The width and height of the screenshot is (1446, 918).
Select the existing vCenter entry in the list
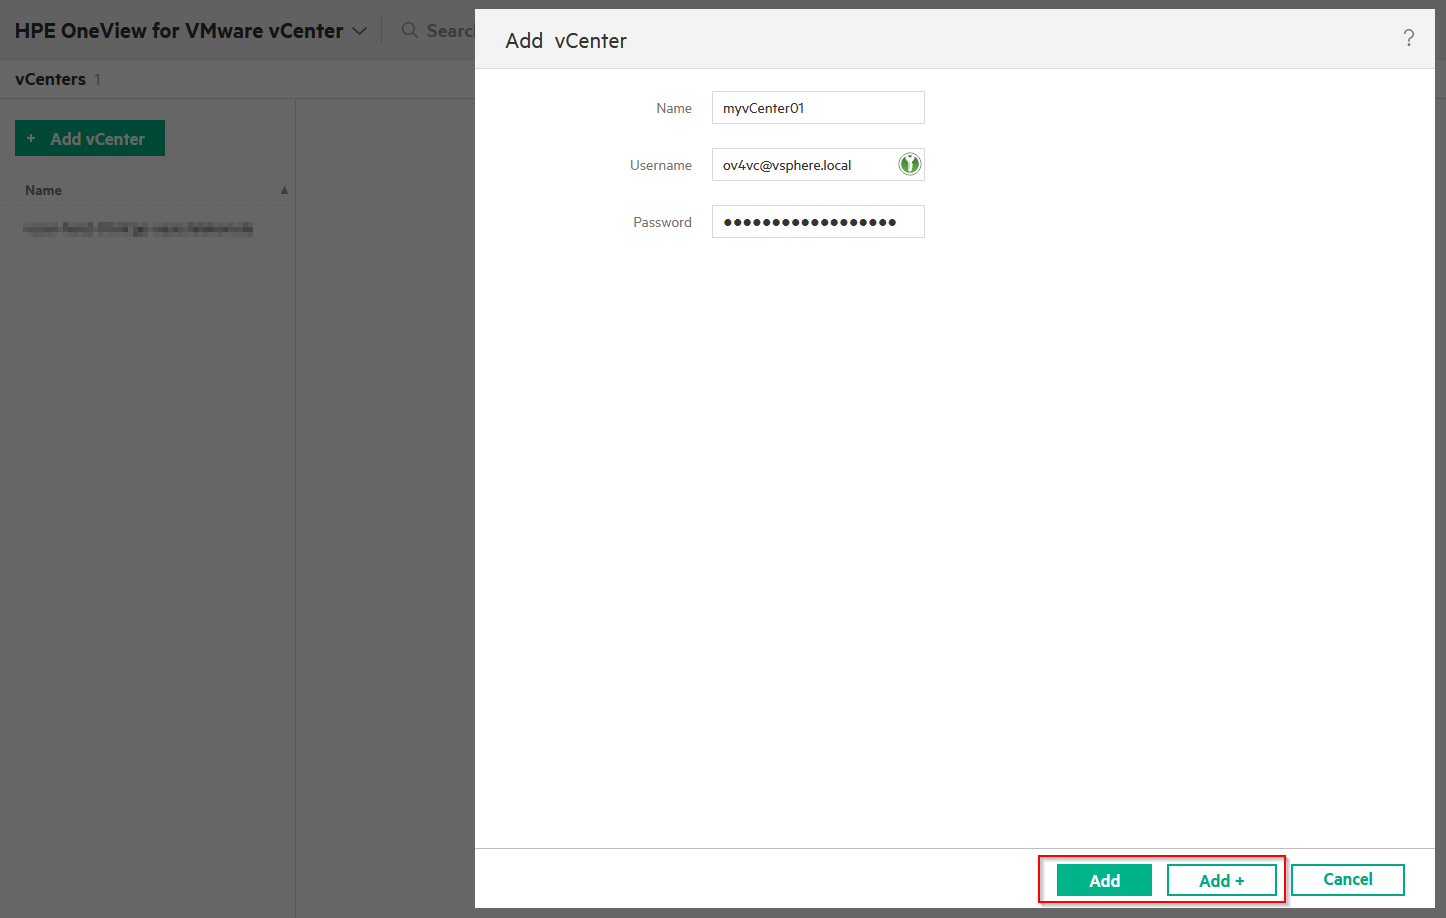click(137, 228)
